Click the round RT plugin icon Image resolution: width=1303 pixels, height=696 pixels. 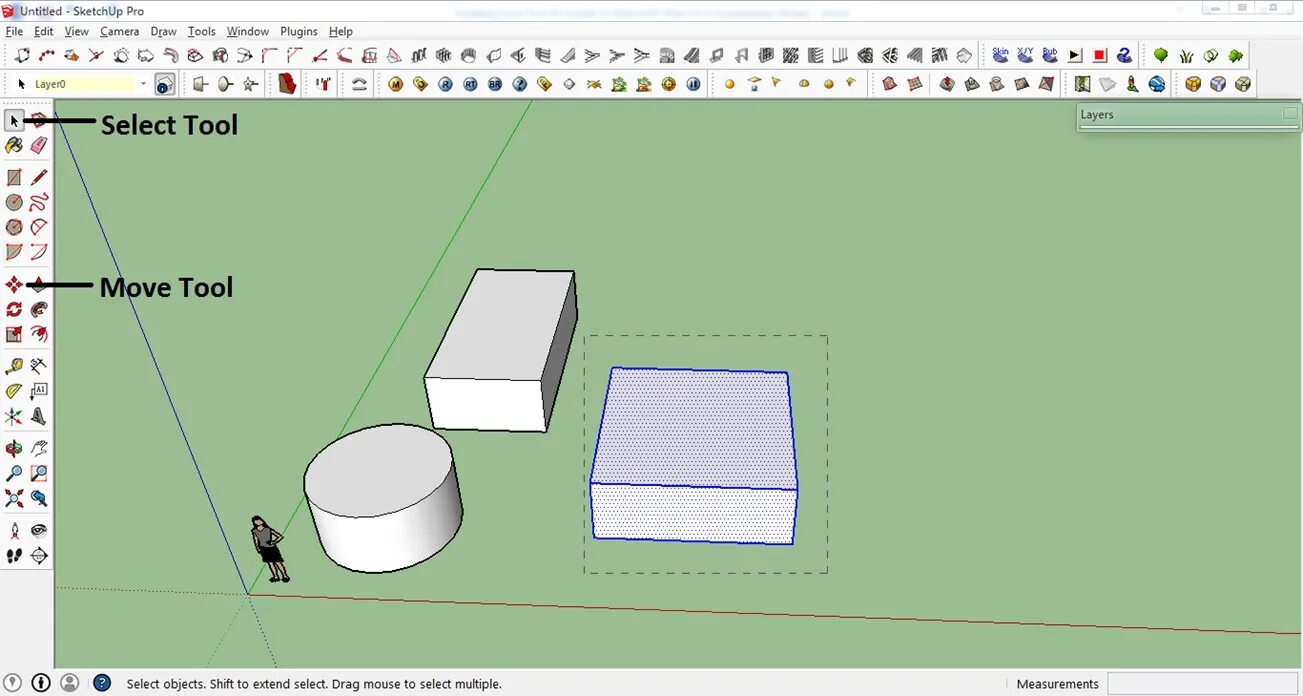point(471,84)
